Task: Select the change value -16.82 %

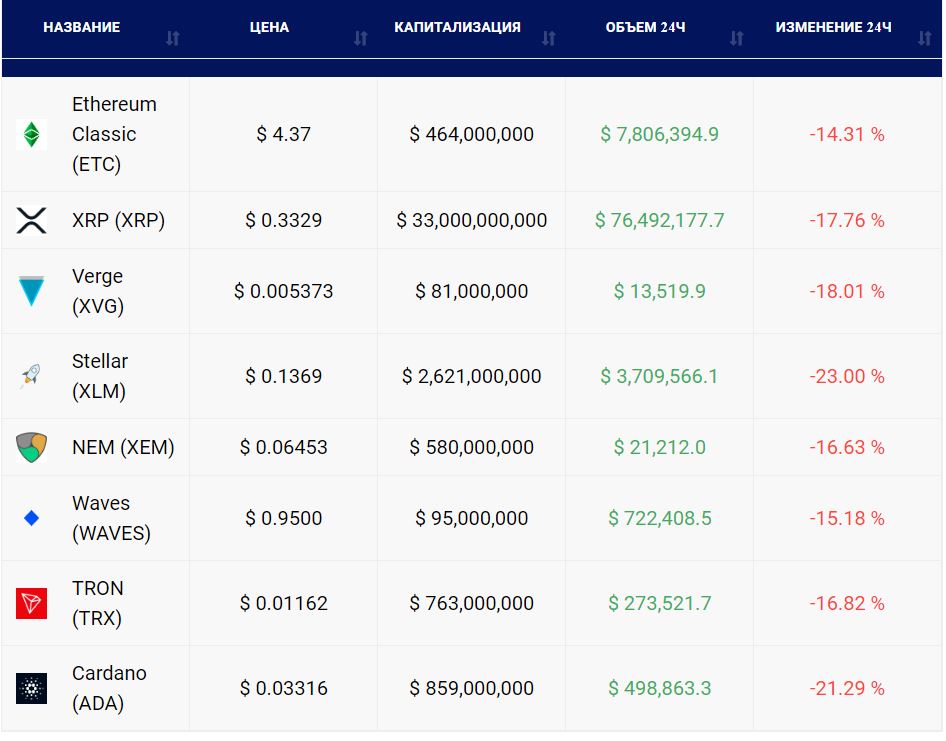Action: tap(847, 603)
